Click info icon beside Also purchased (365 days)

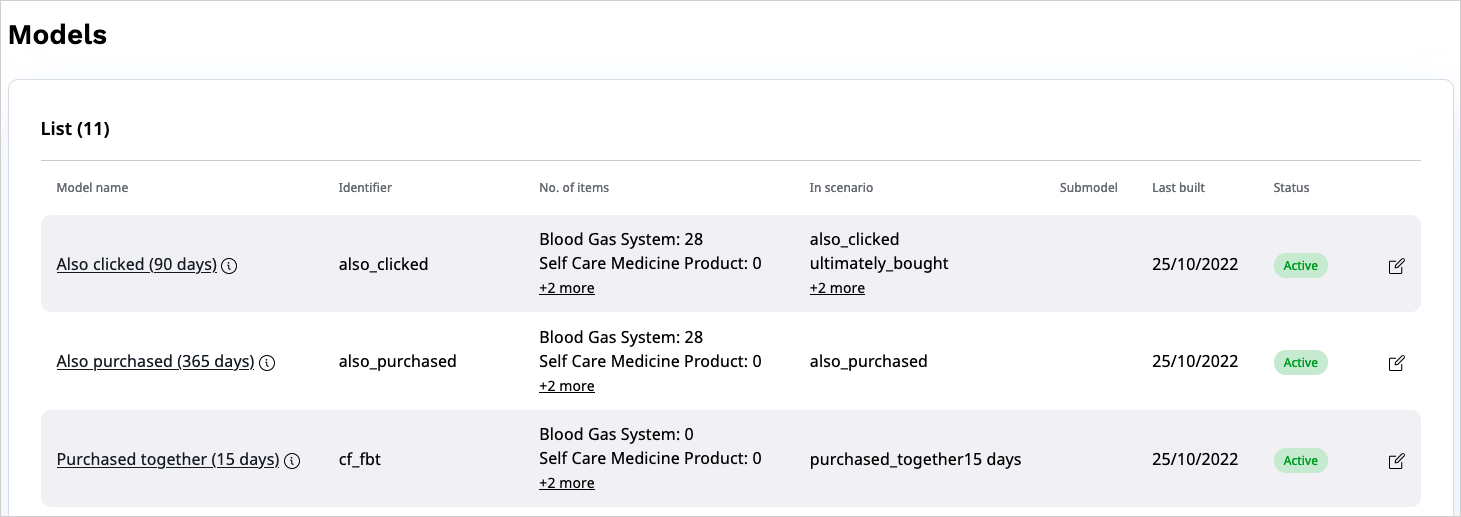(267, 363)
